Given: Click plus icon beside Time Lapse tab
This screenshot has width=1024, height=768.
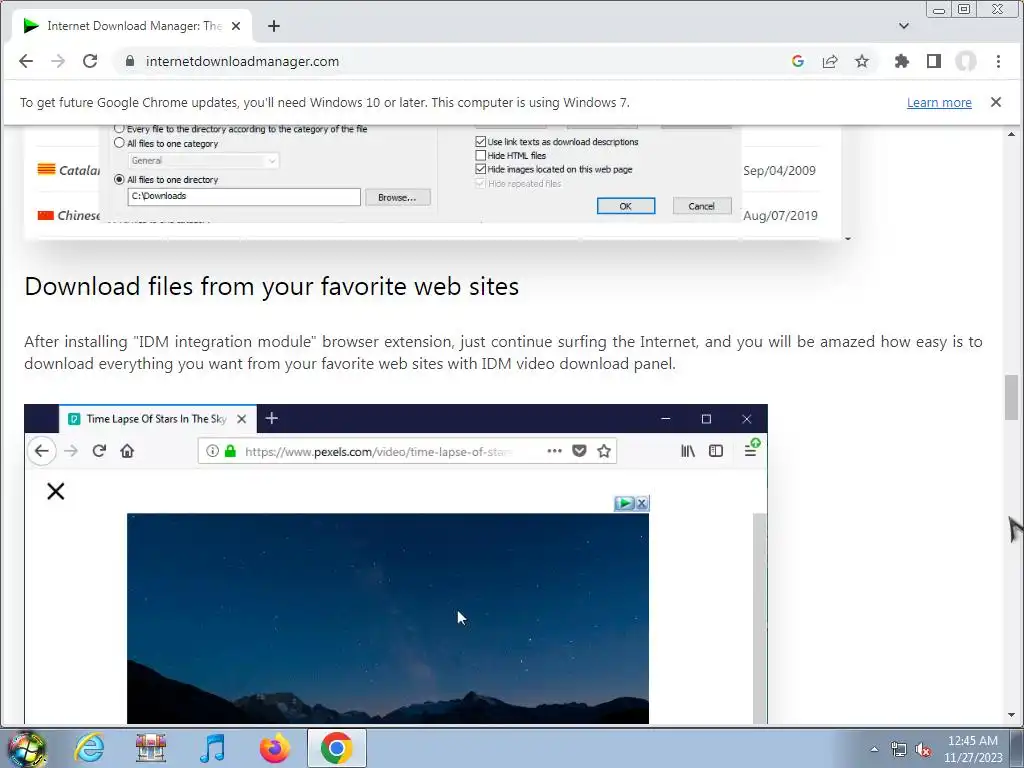Looking at the screenshot, I should [272, 419].
